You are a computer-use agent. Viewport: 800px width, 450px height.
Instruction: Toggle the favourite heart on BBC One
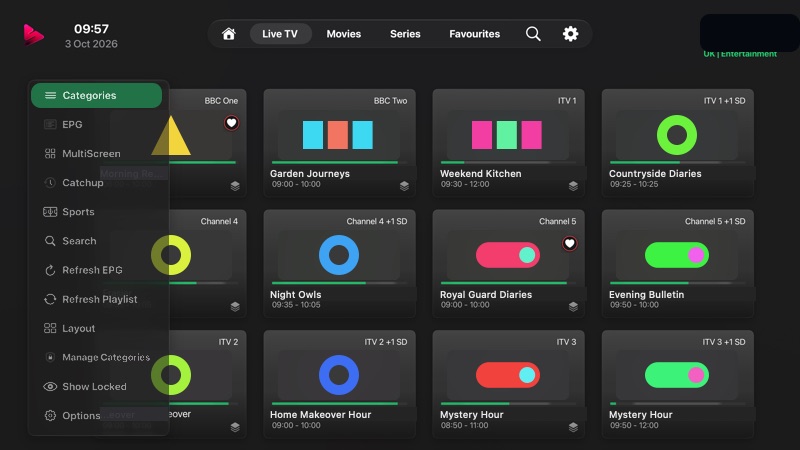click(x=231, y=123)
